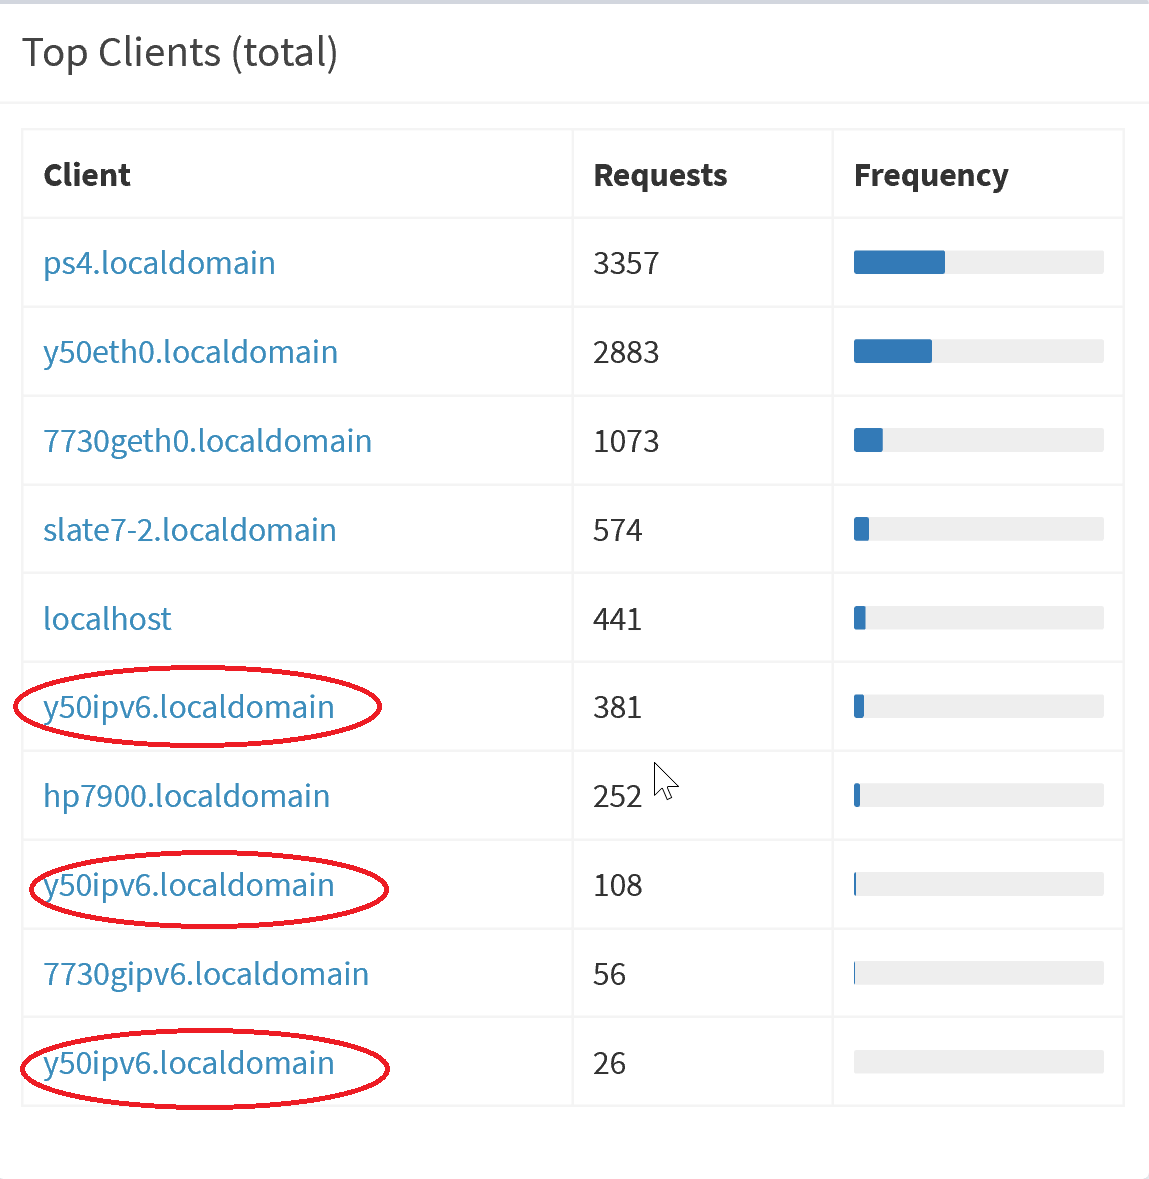Viewport: 1149px width, 1179px height.
Task: Click the Frequency column header
Action: click(931, 175)
